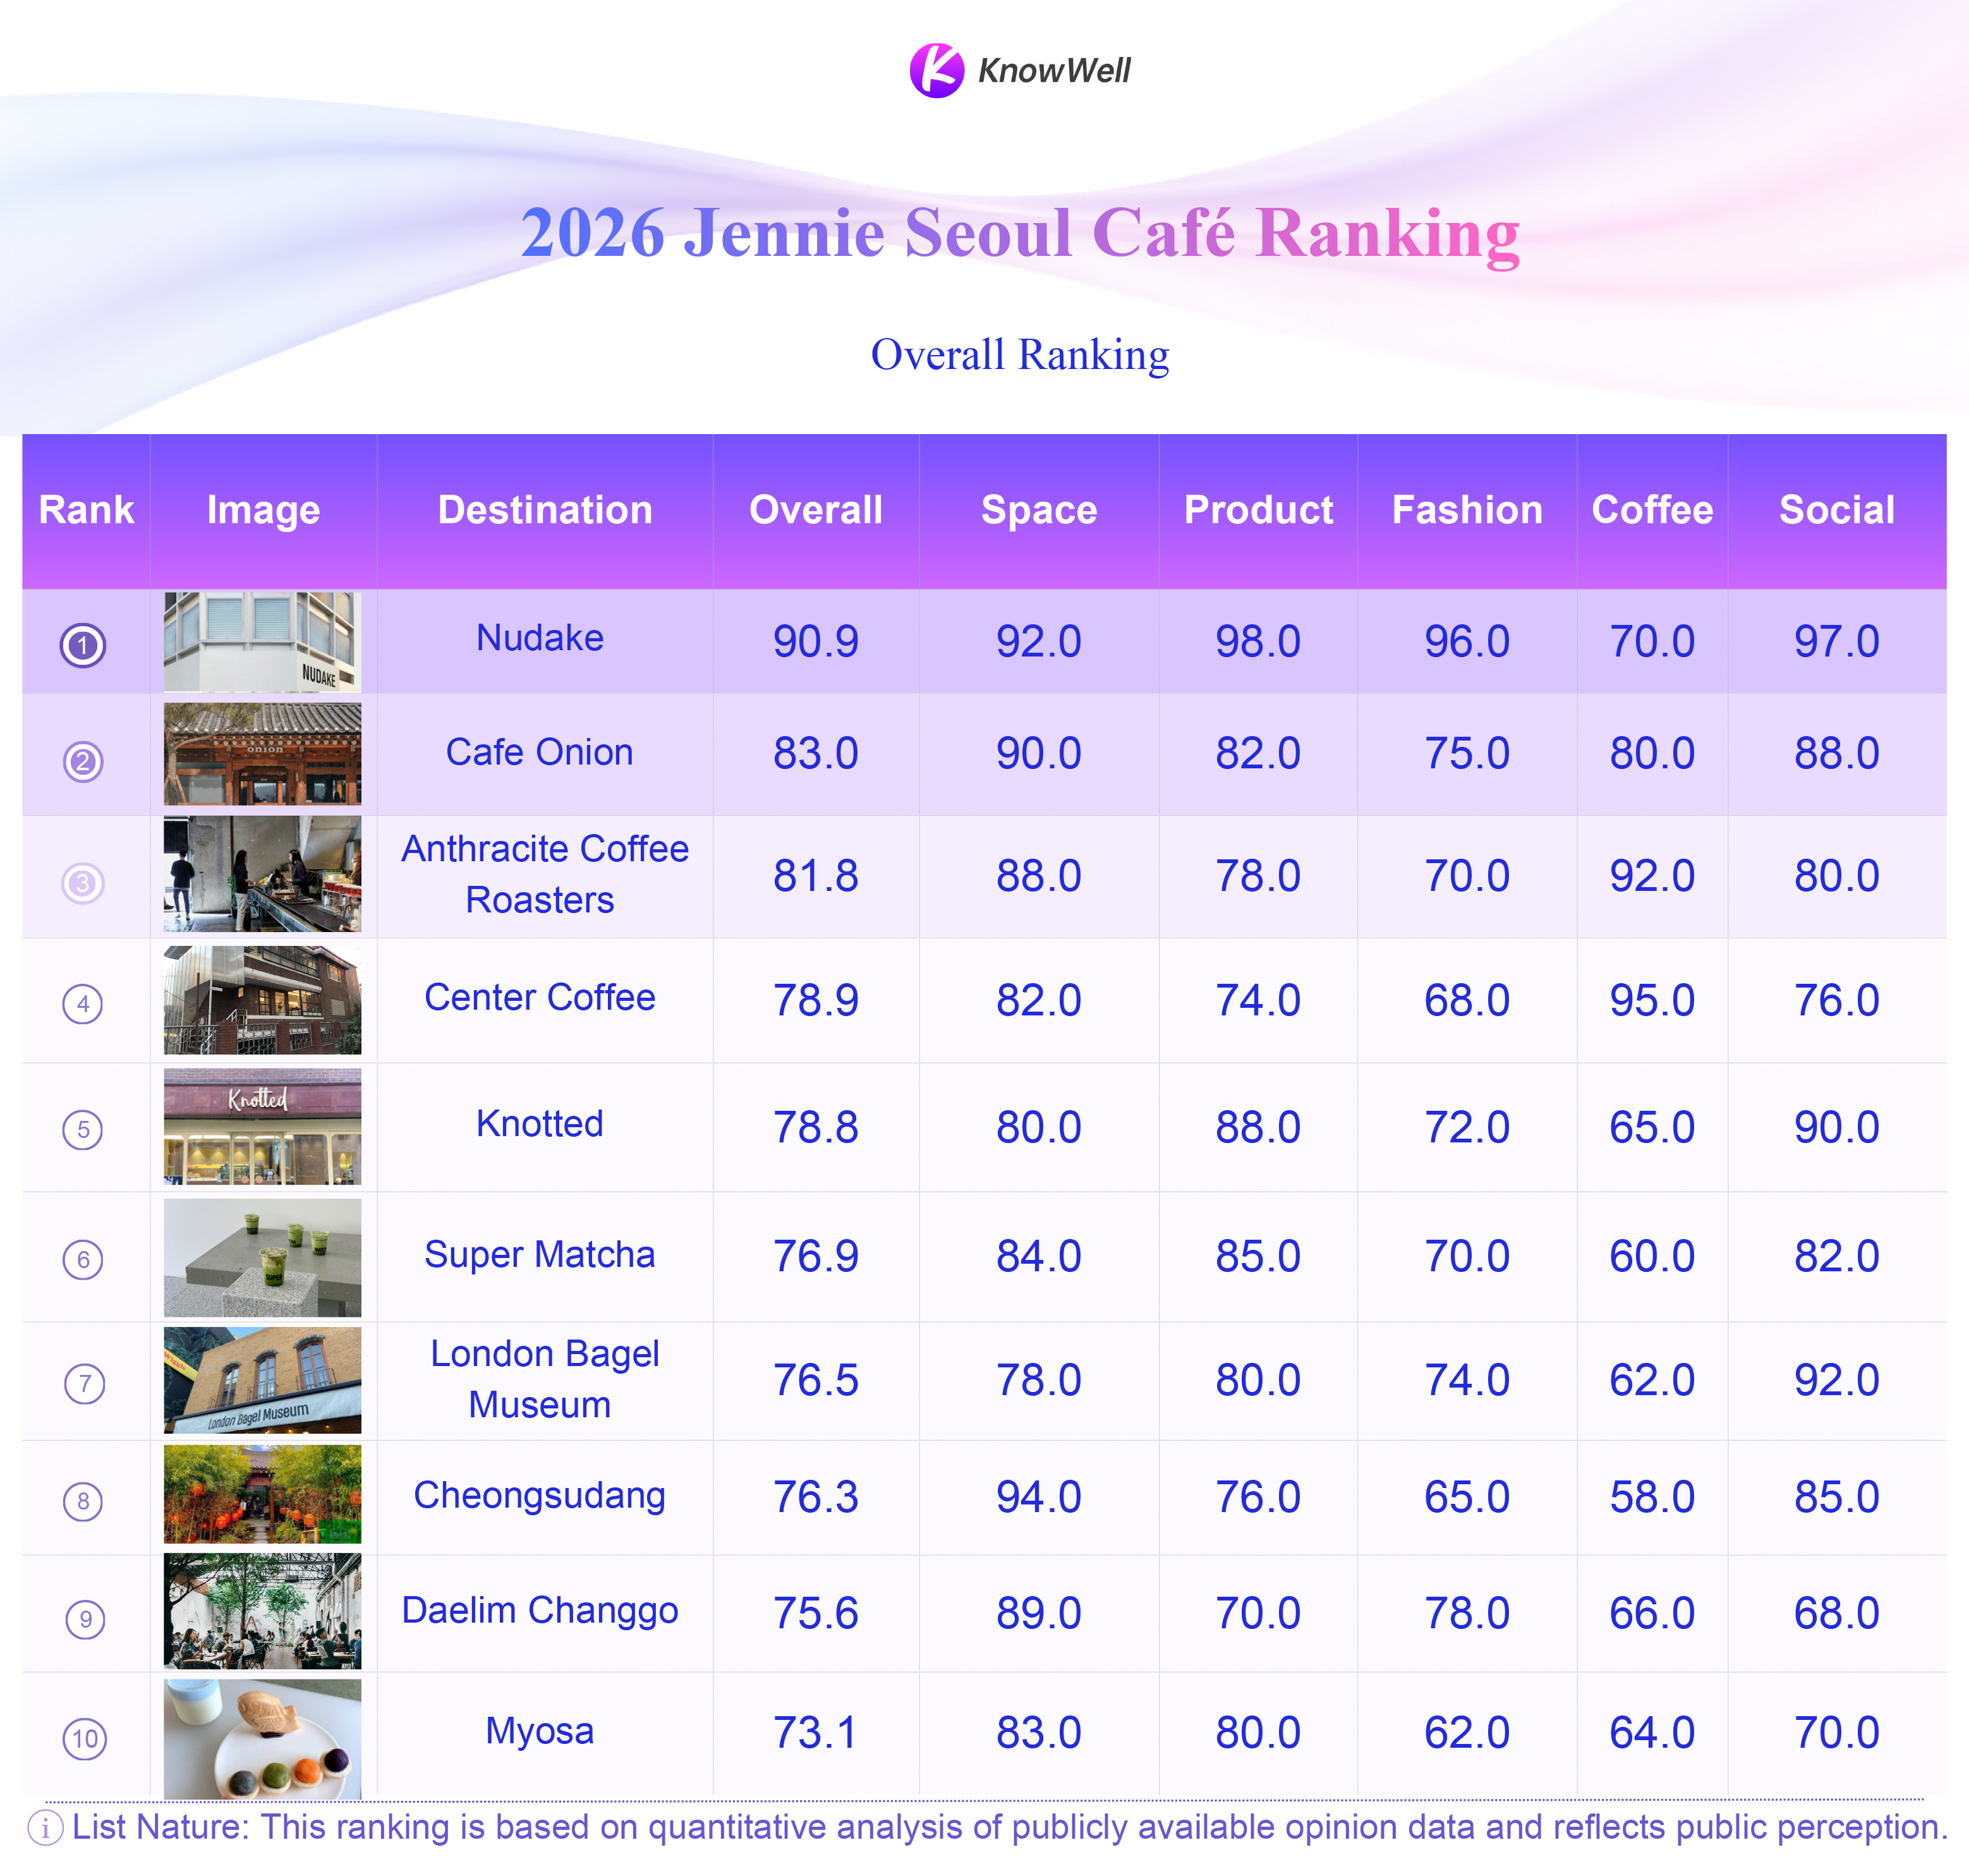
Task: Click Nudake's overall score 90.9
Action: point(816,642)
